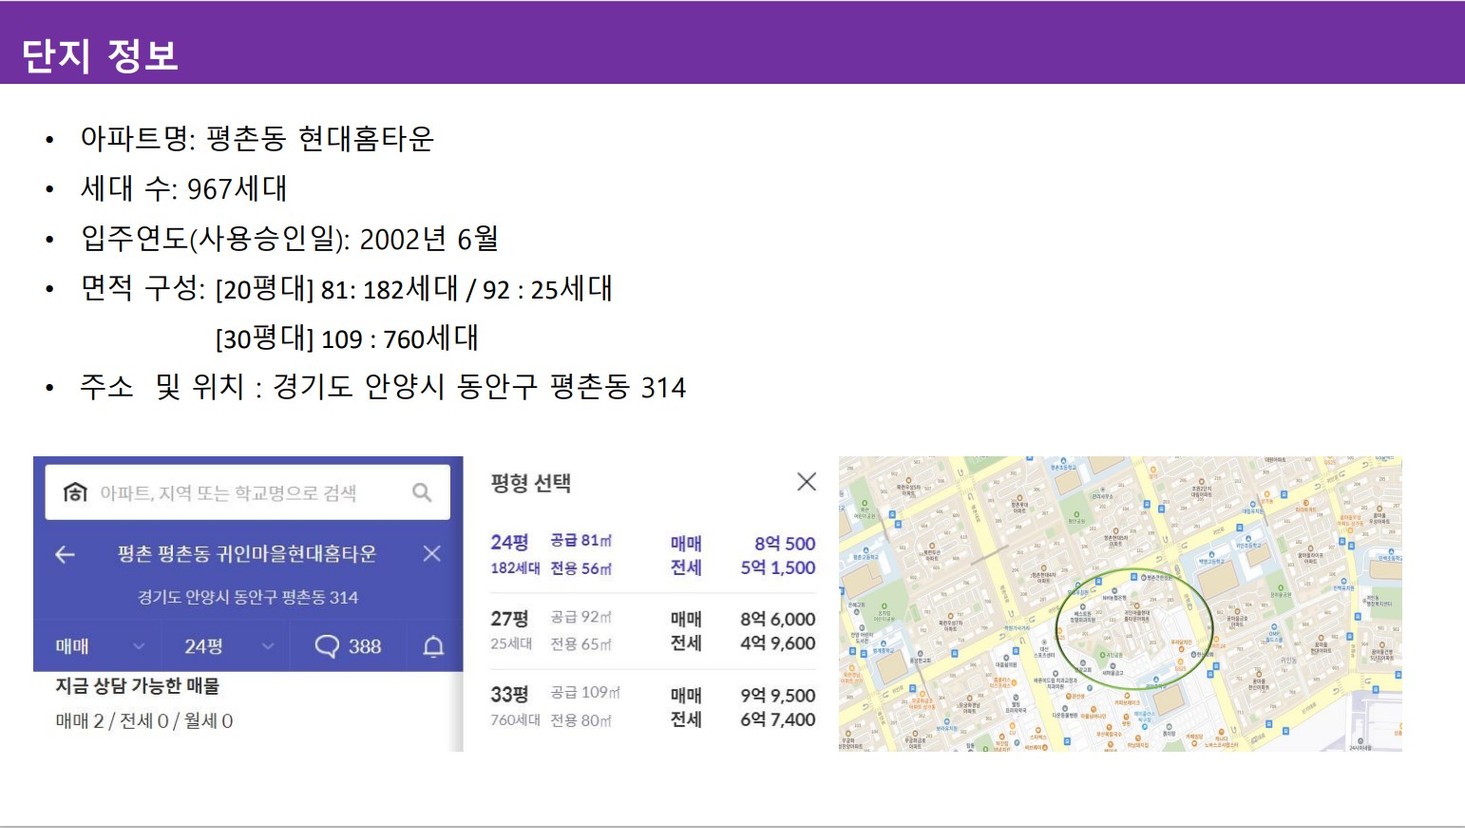Go back with the left arrow icon
The height and width of the screenshot is (828, 1465).
click(x=65, y=554)
